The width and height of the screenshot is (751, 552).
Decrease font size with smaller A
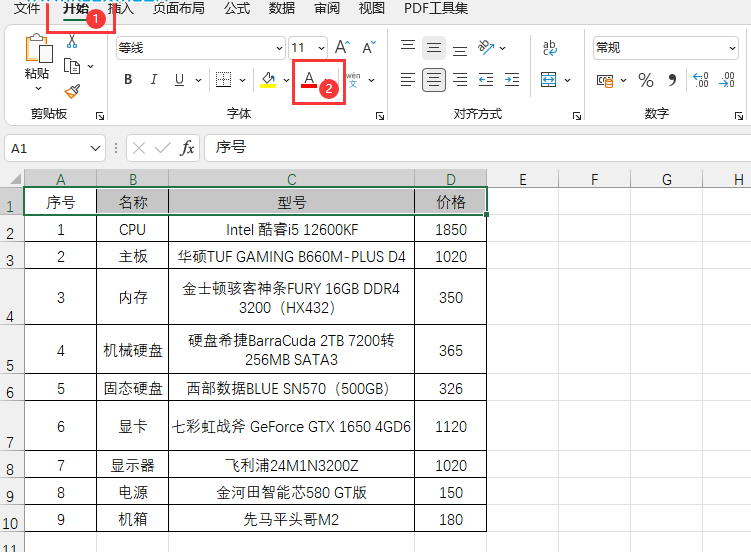(x=369, y=47)
